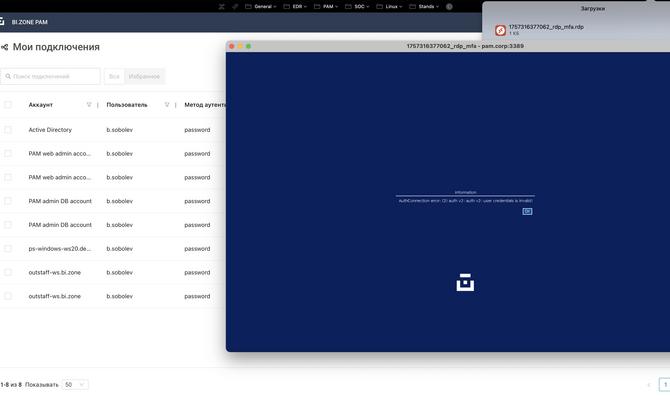Screen dimensions: 670x400
Task: Tick the checkbox for Active Directory row
Action: (8, 129)
